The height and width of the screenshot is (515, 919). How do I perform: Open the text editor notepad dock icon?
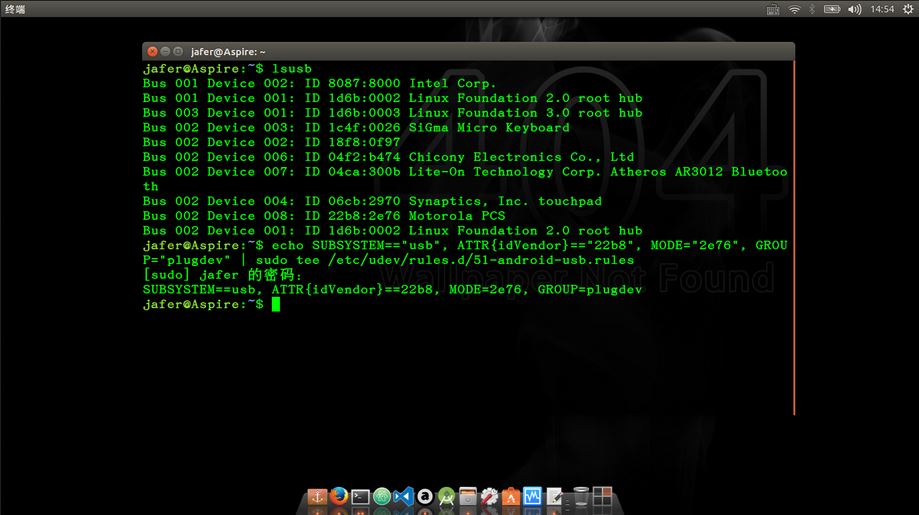point(554,497)
